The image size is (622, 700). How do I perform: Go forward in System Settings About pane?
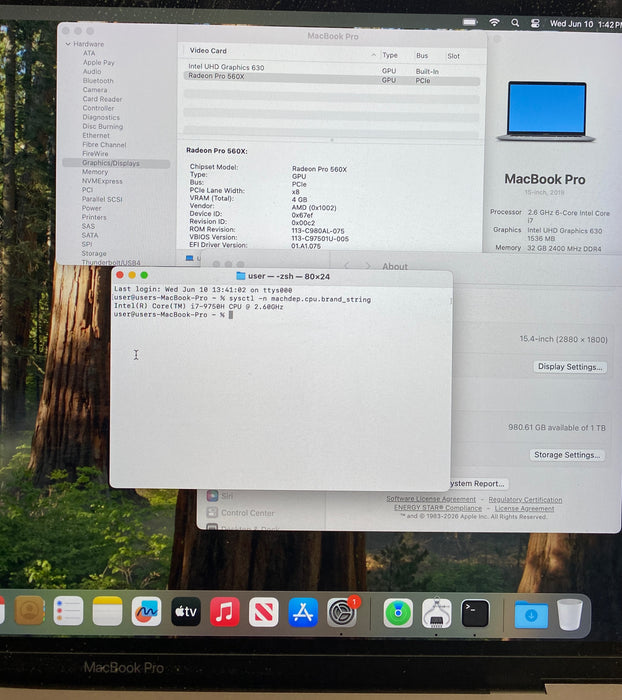[x=367, y=266]
